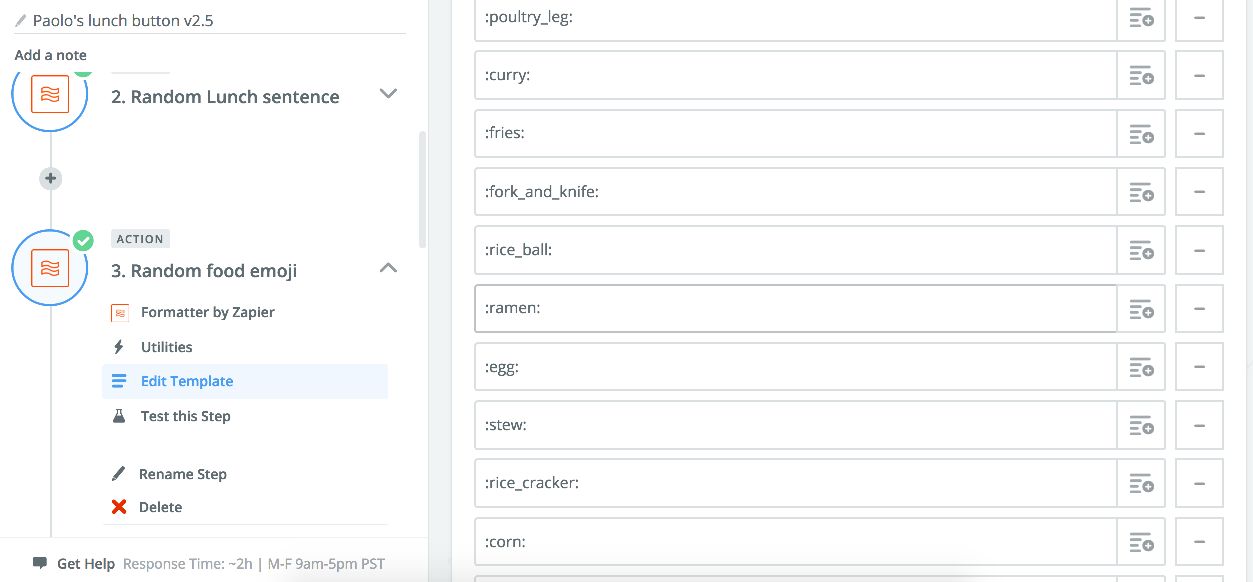Select Utilities in step 3 menu
The width and height of the screenshot is (1253, 582).
click(166, 347)
